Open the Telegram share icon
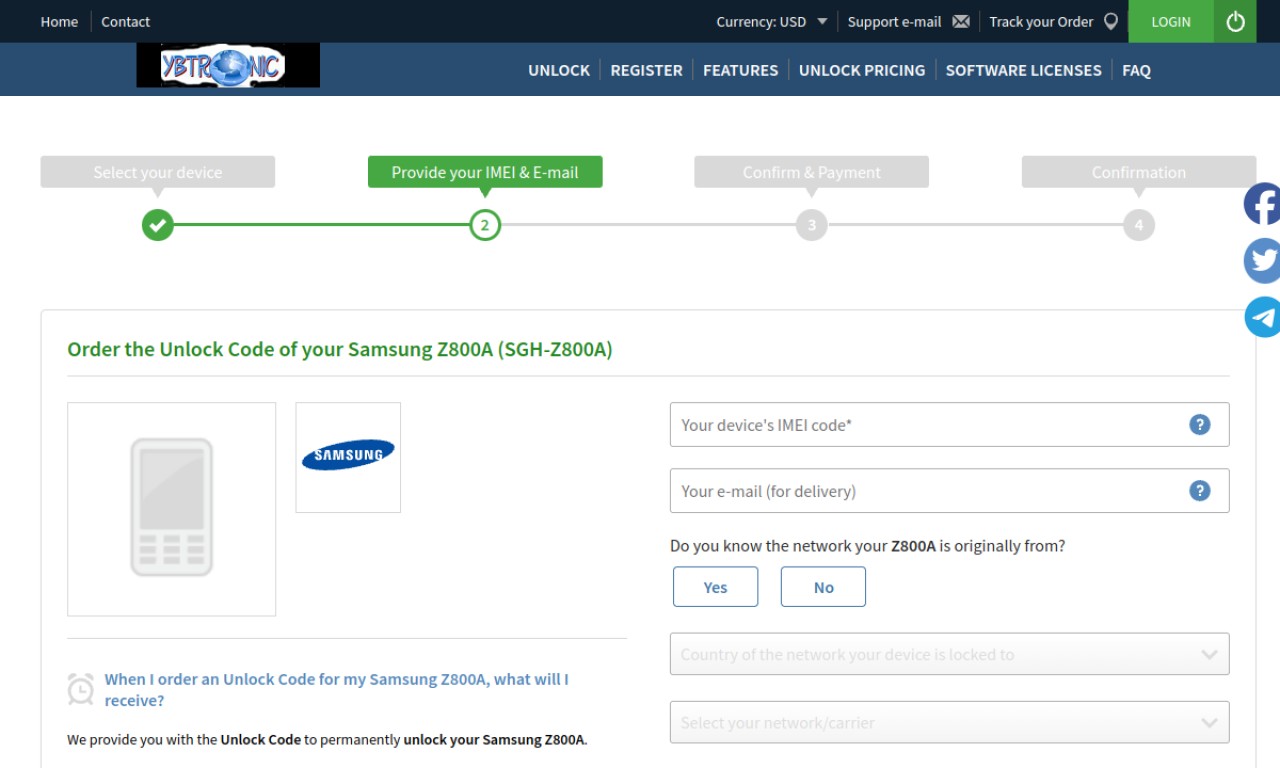1280x768 pixels. tap(1262, 317)
